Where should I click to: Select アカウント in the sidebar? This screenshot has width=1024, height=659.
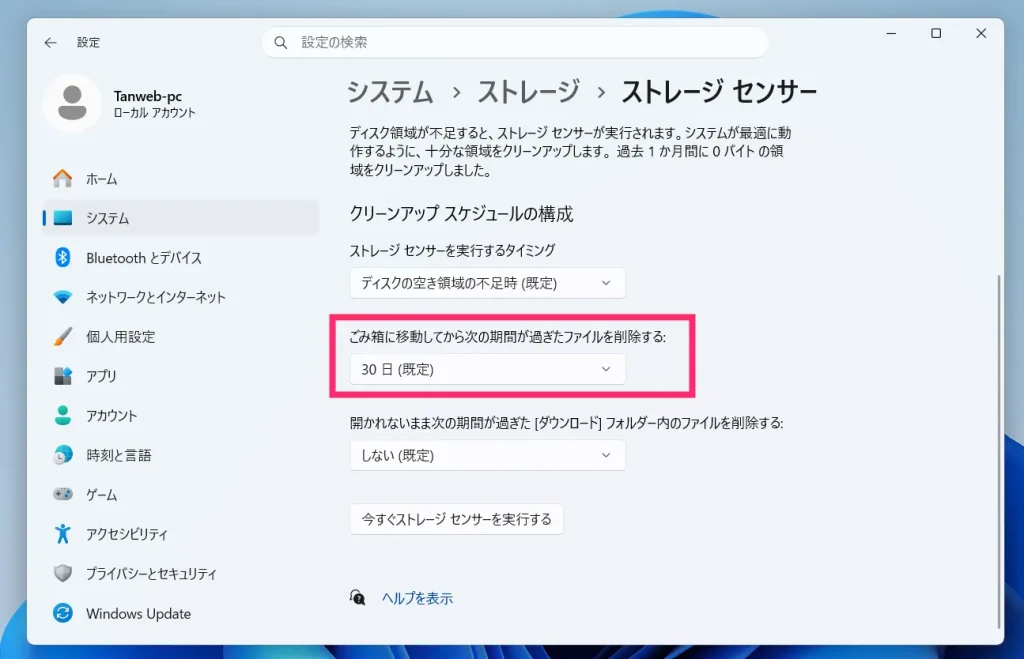[180, 415]
